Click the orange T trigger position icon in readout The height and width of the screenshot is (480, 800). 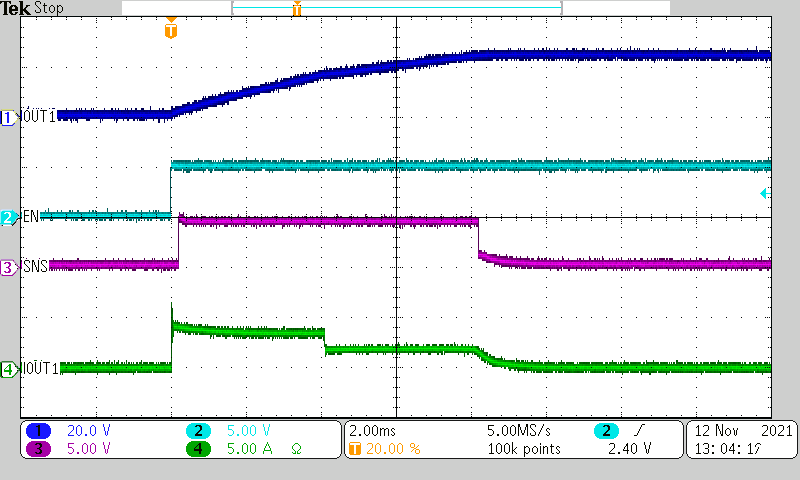coord(355,449)
